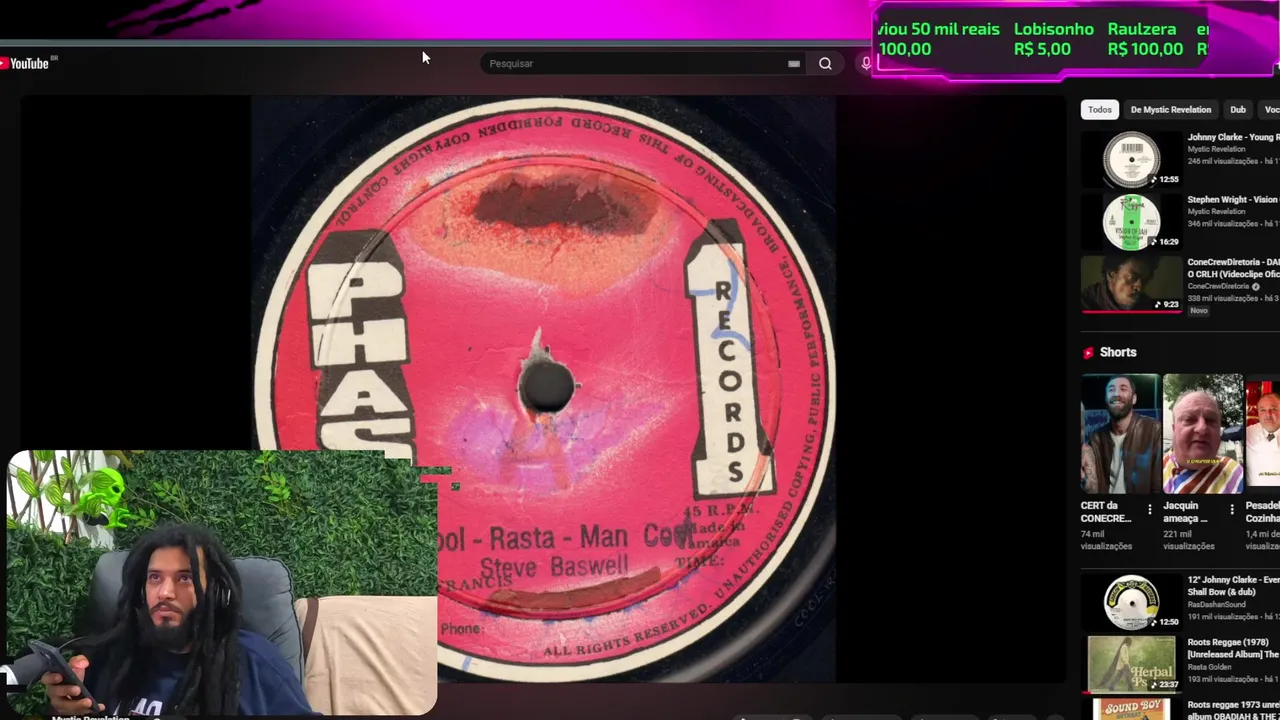Open the YouTube home logo
This screenshot has height=720, width=1280.
24,63
